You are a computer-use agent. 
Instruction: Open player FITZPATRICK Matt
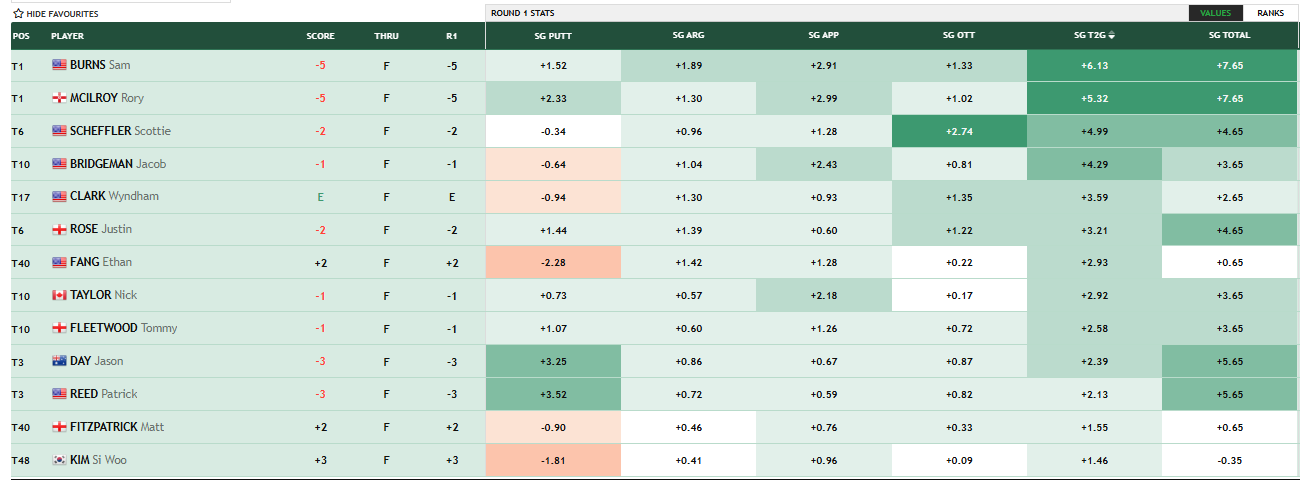click(x=117, y=427)
